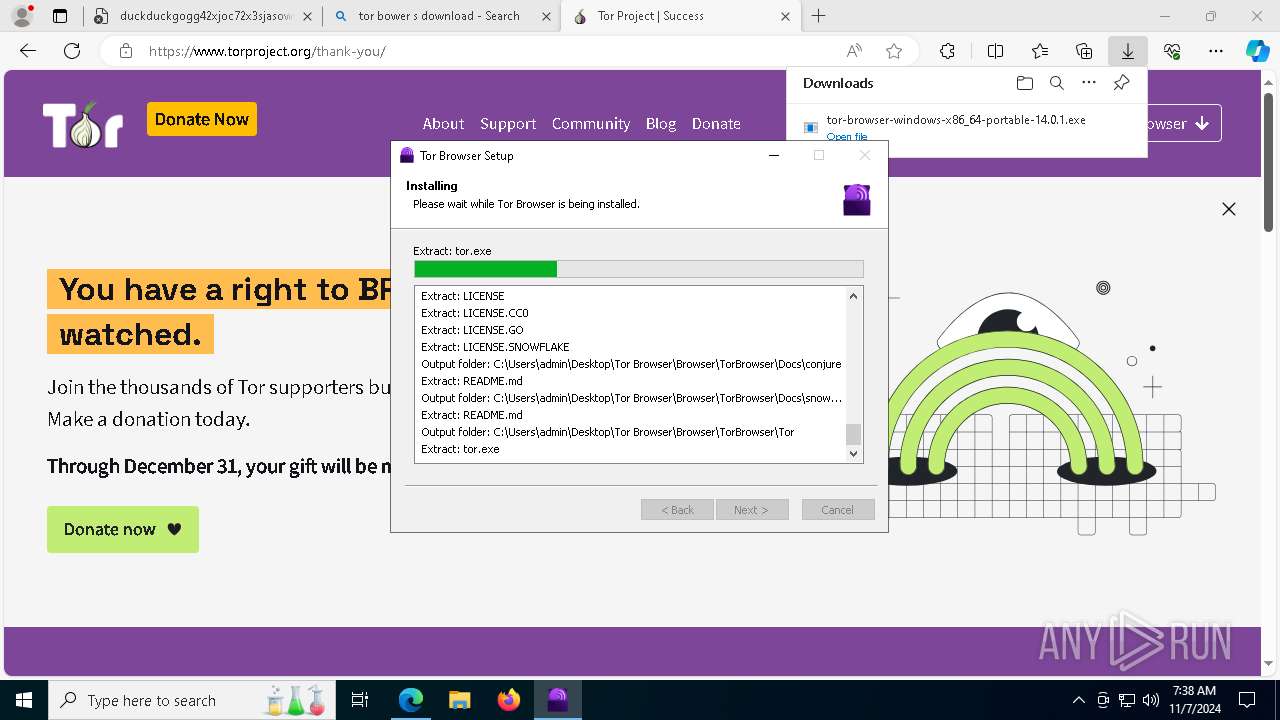Viewport: 1280px width, 720px height.
Task: Minimize the Tor Browser Setup window
Action: coord(774,155)
